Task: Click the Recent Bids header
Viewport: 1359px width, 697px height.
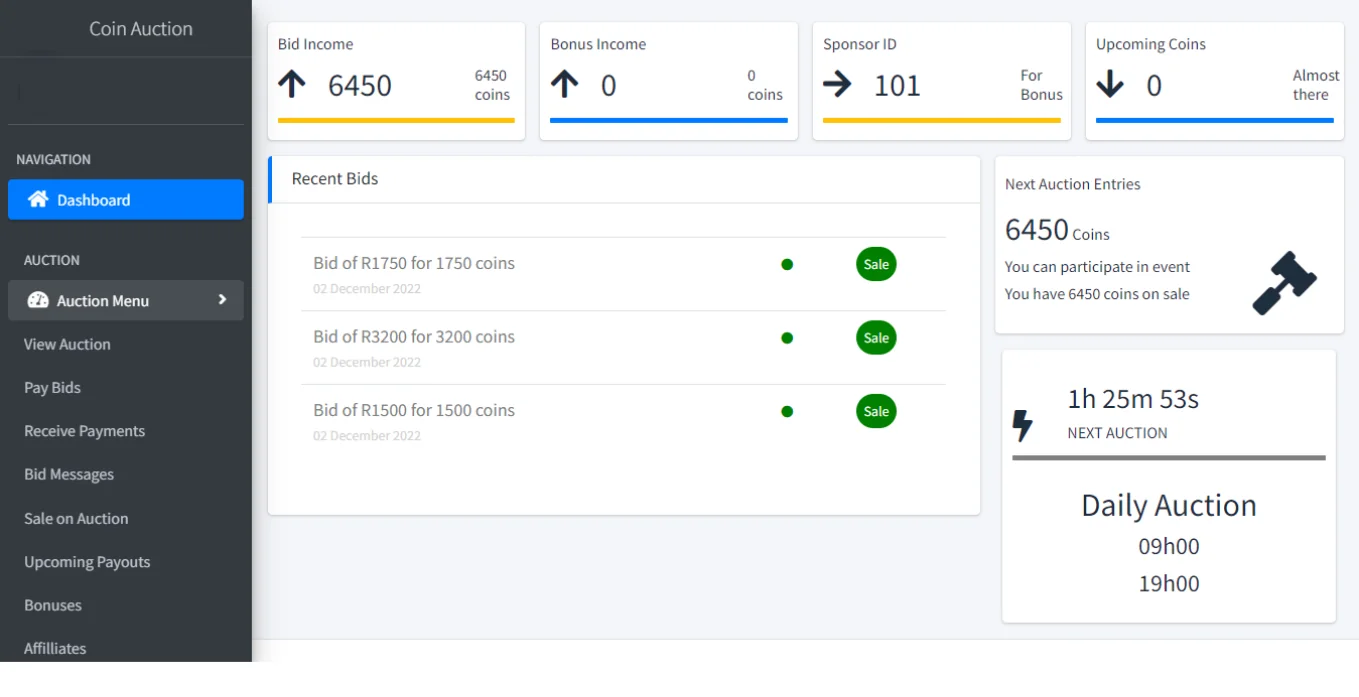Action: tap(335, 178)
